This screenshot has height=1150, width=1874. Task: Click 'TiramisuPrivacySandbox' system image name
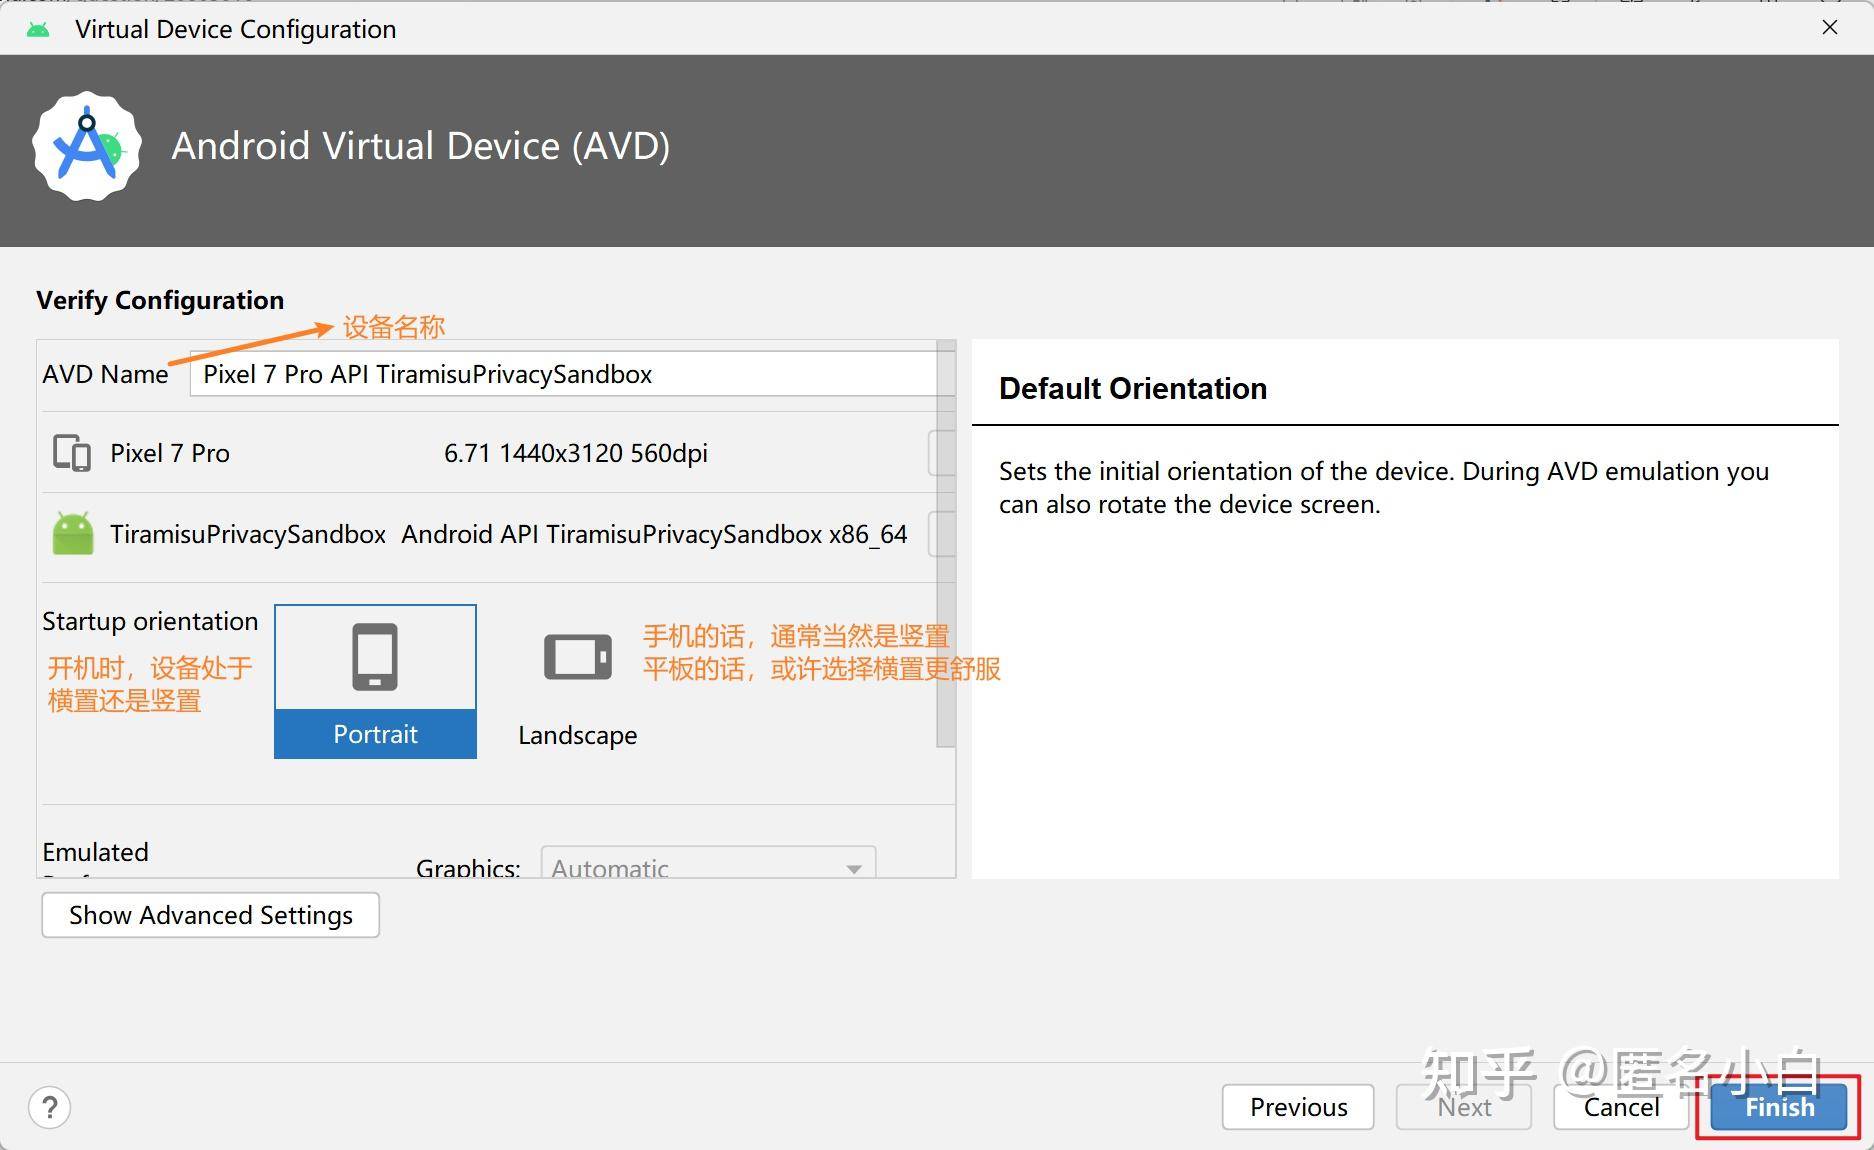click(248, 534)
